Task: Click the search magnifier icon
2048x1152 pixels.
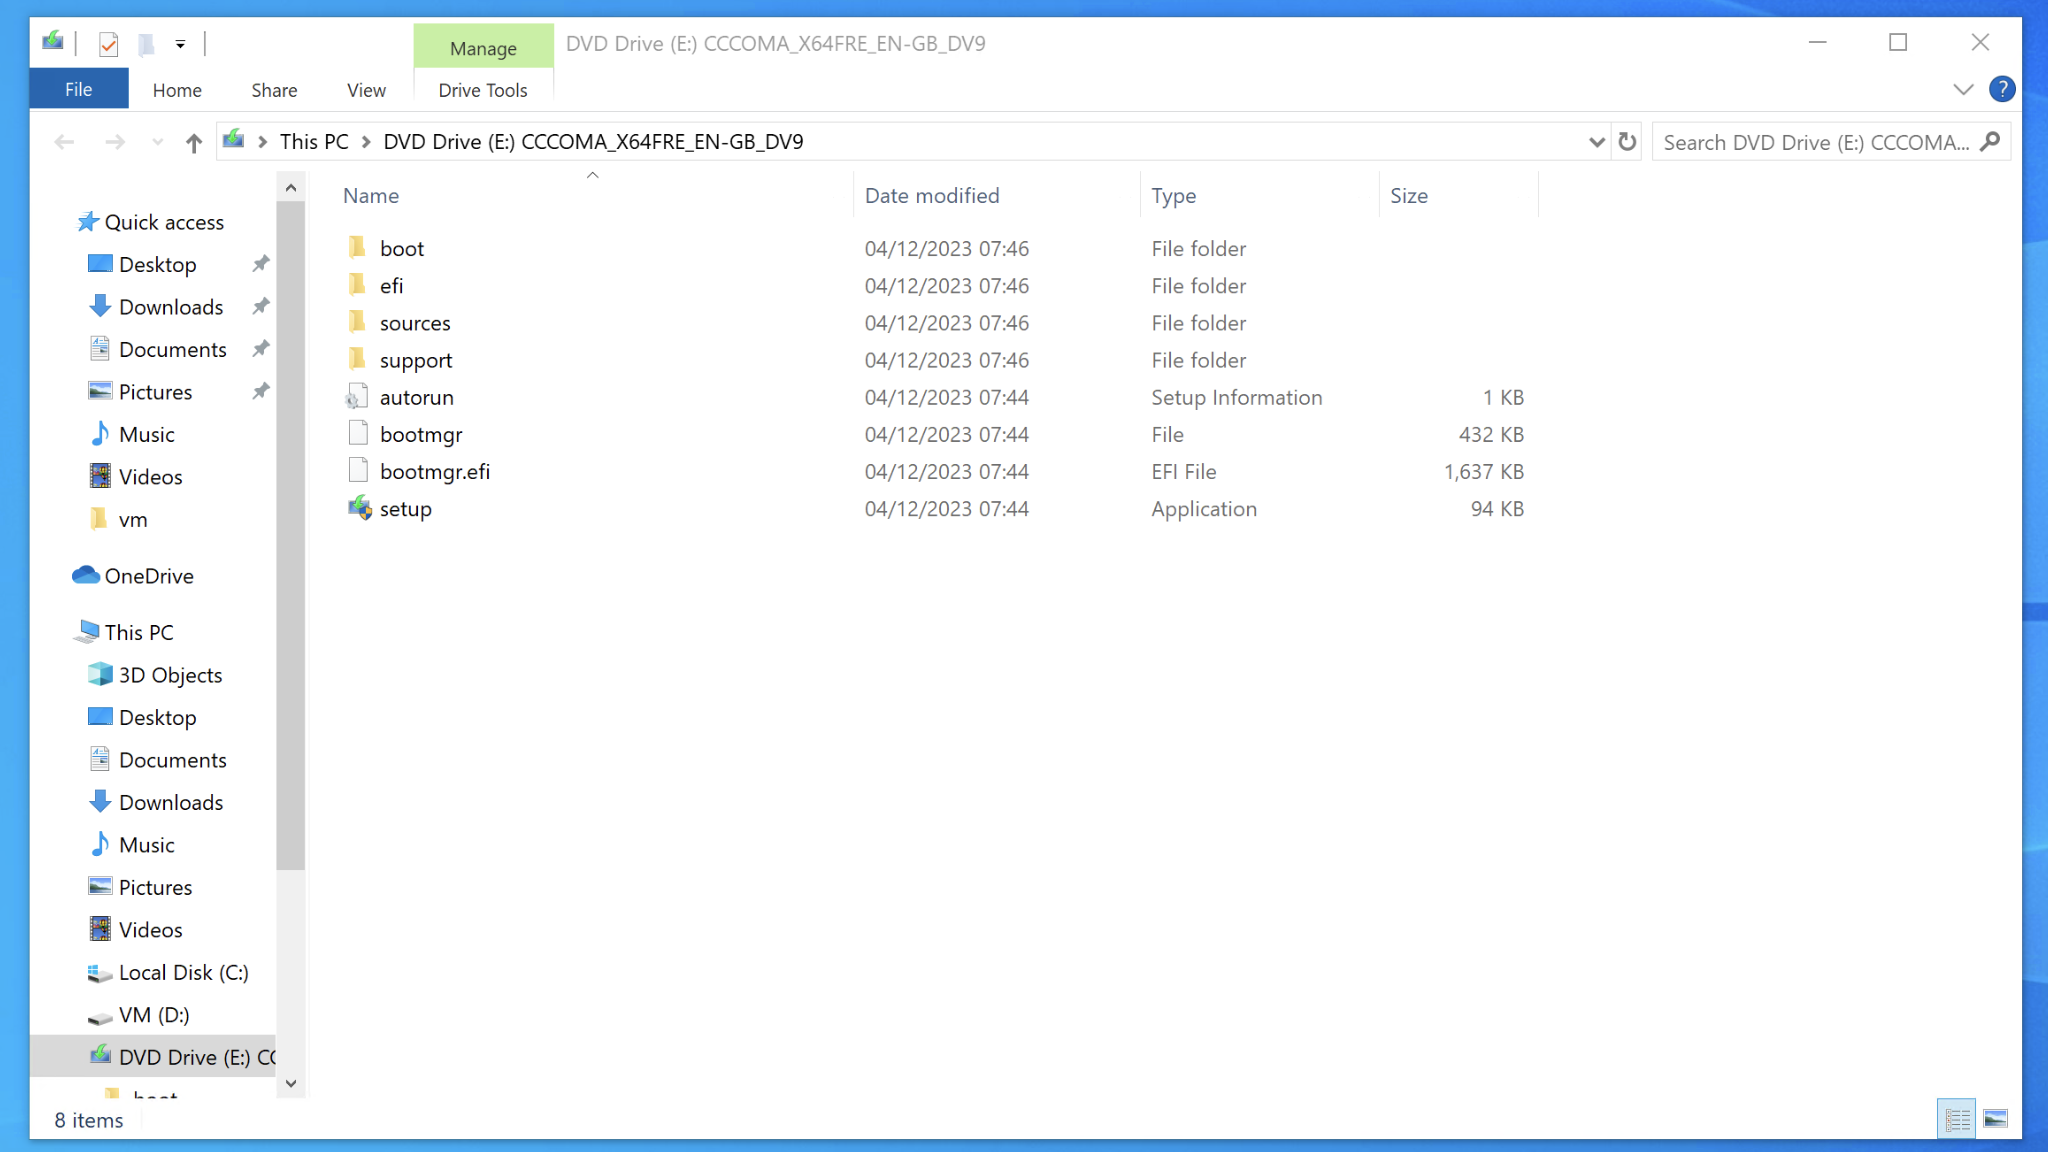Action: point(1990,142)
